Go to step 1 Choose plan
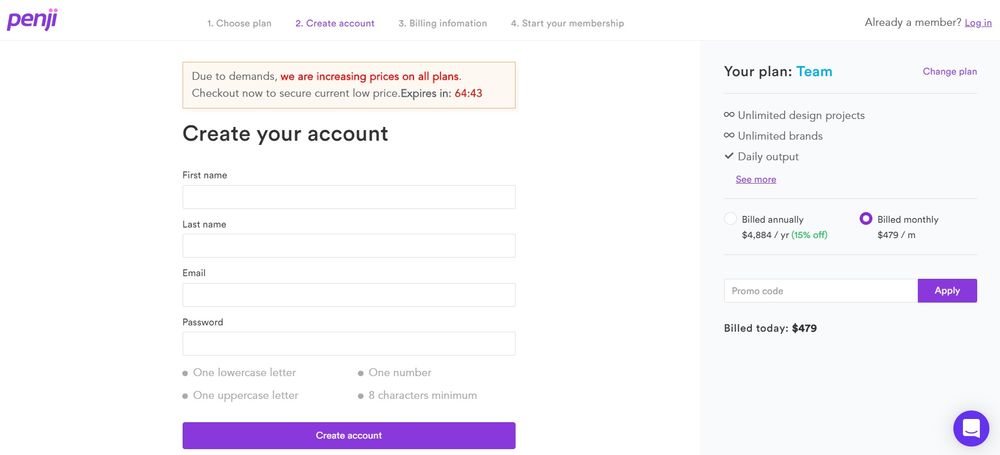This screenshot has height=455, width=1000. click(239, 23)
